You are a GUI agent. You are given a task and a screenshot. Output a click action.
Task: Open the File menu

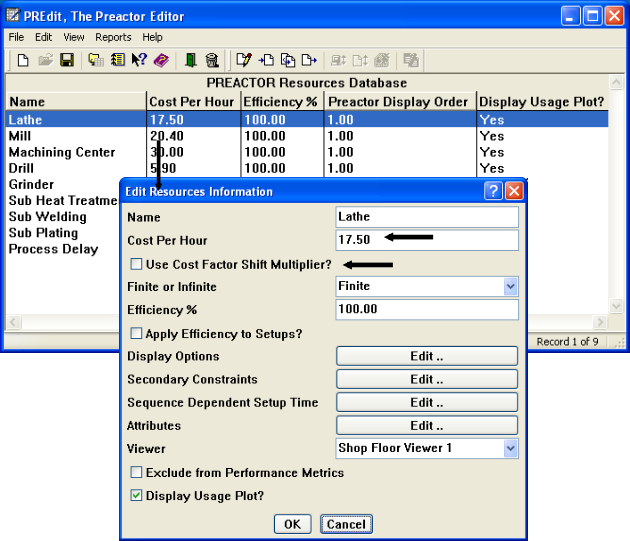pos(16,37)
